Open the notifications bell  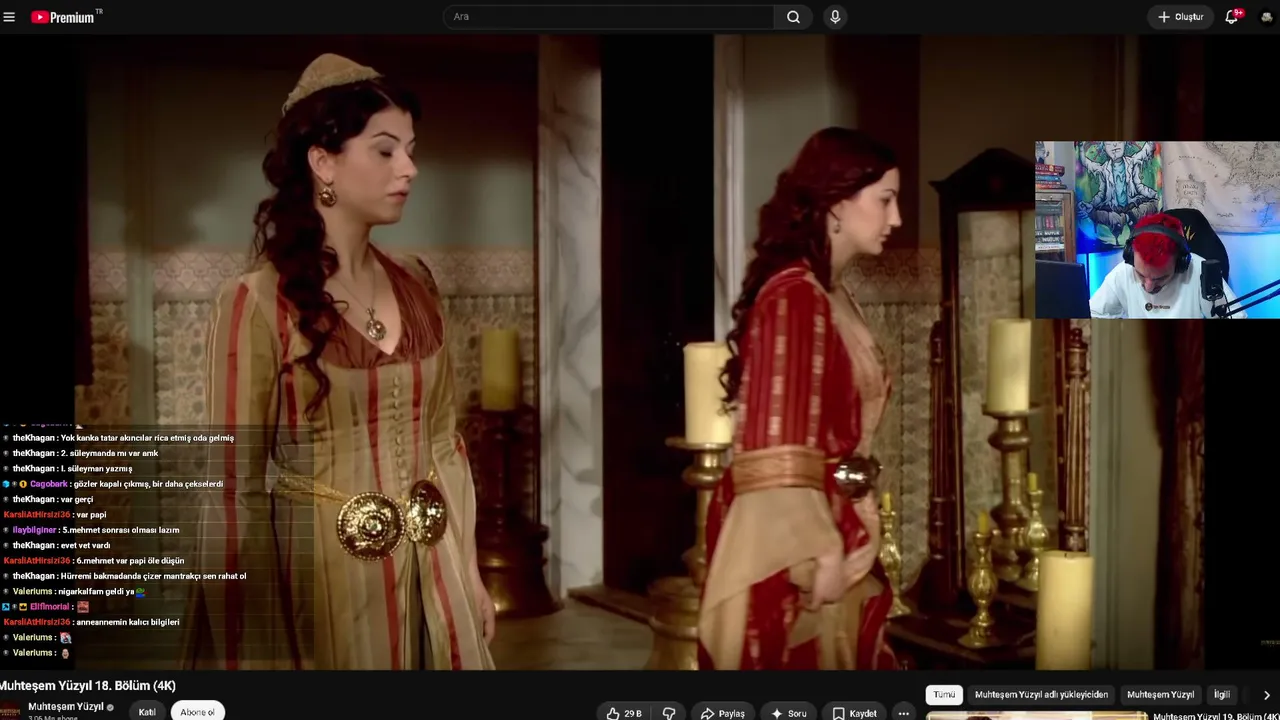click(x=1232, y=17)
